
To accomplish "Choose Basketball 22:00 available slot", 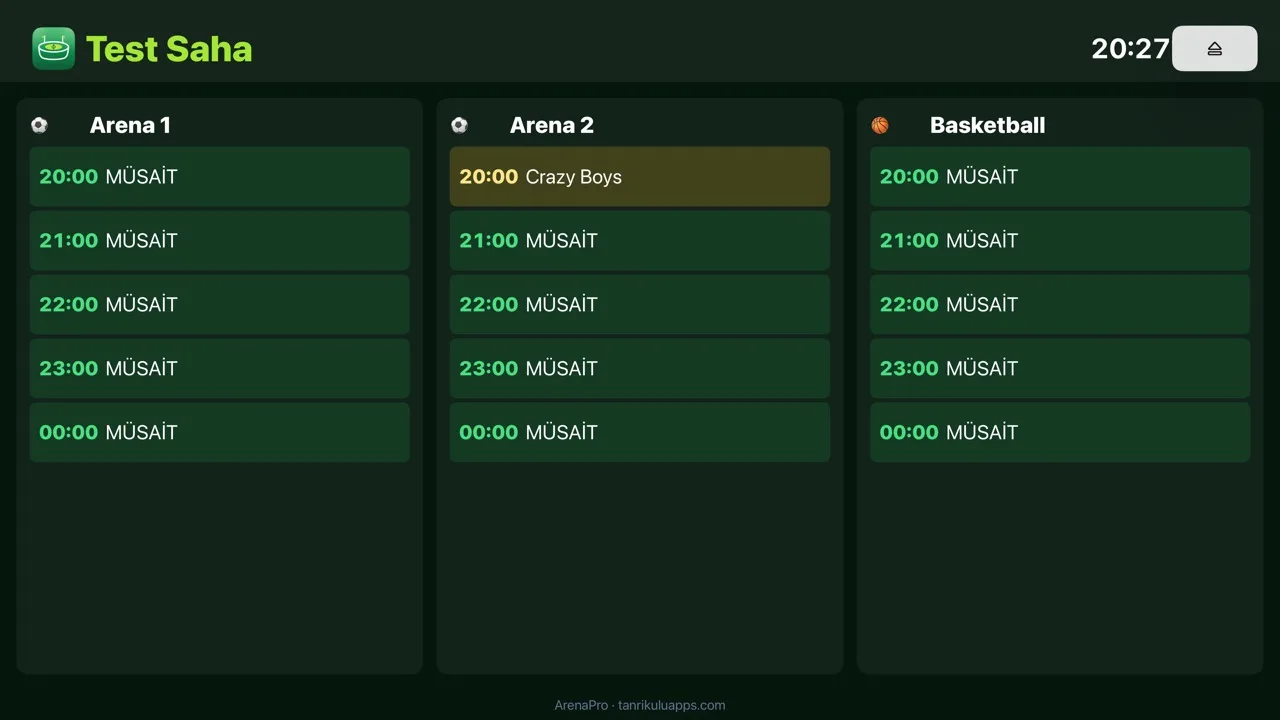I will coord(1060,305).
